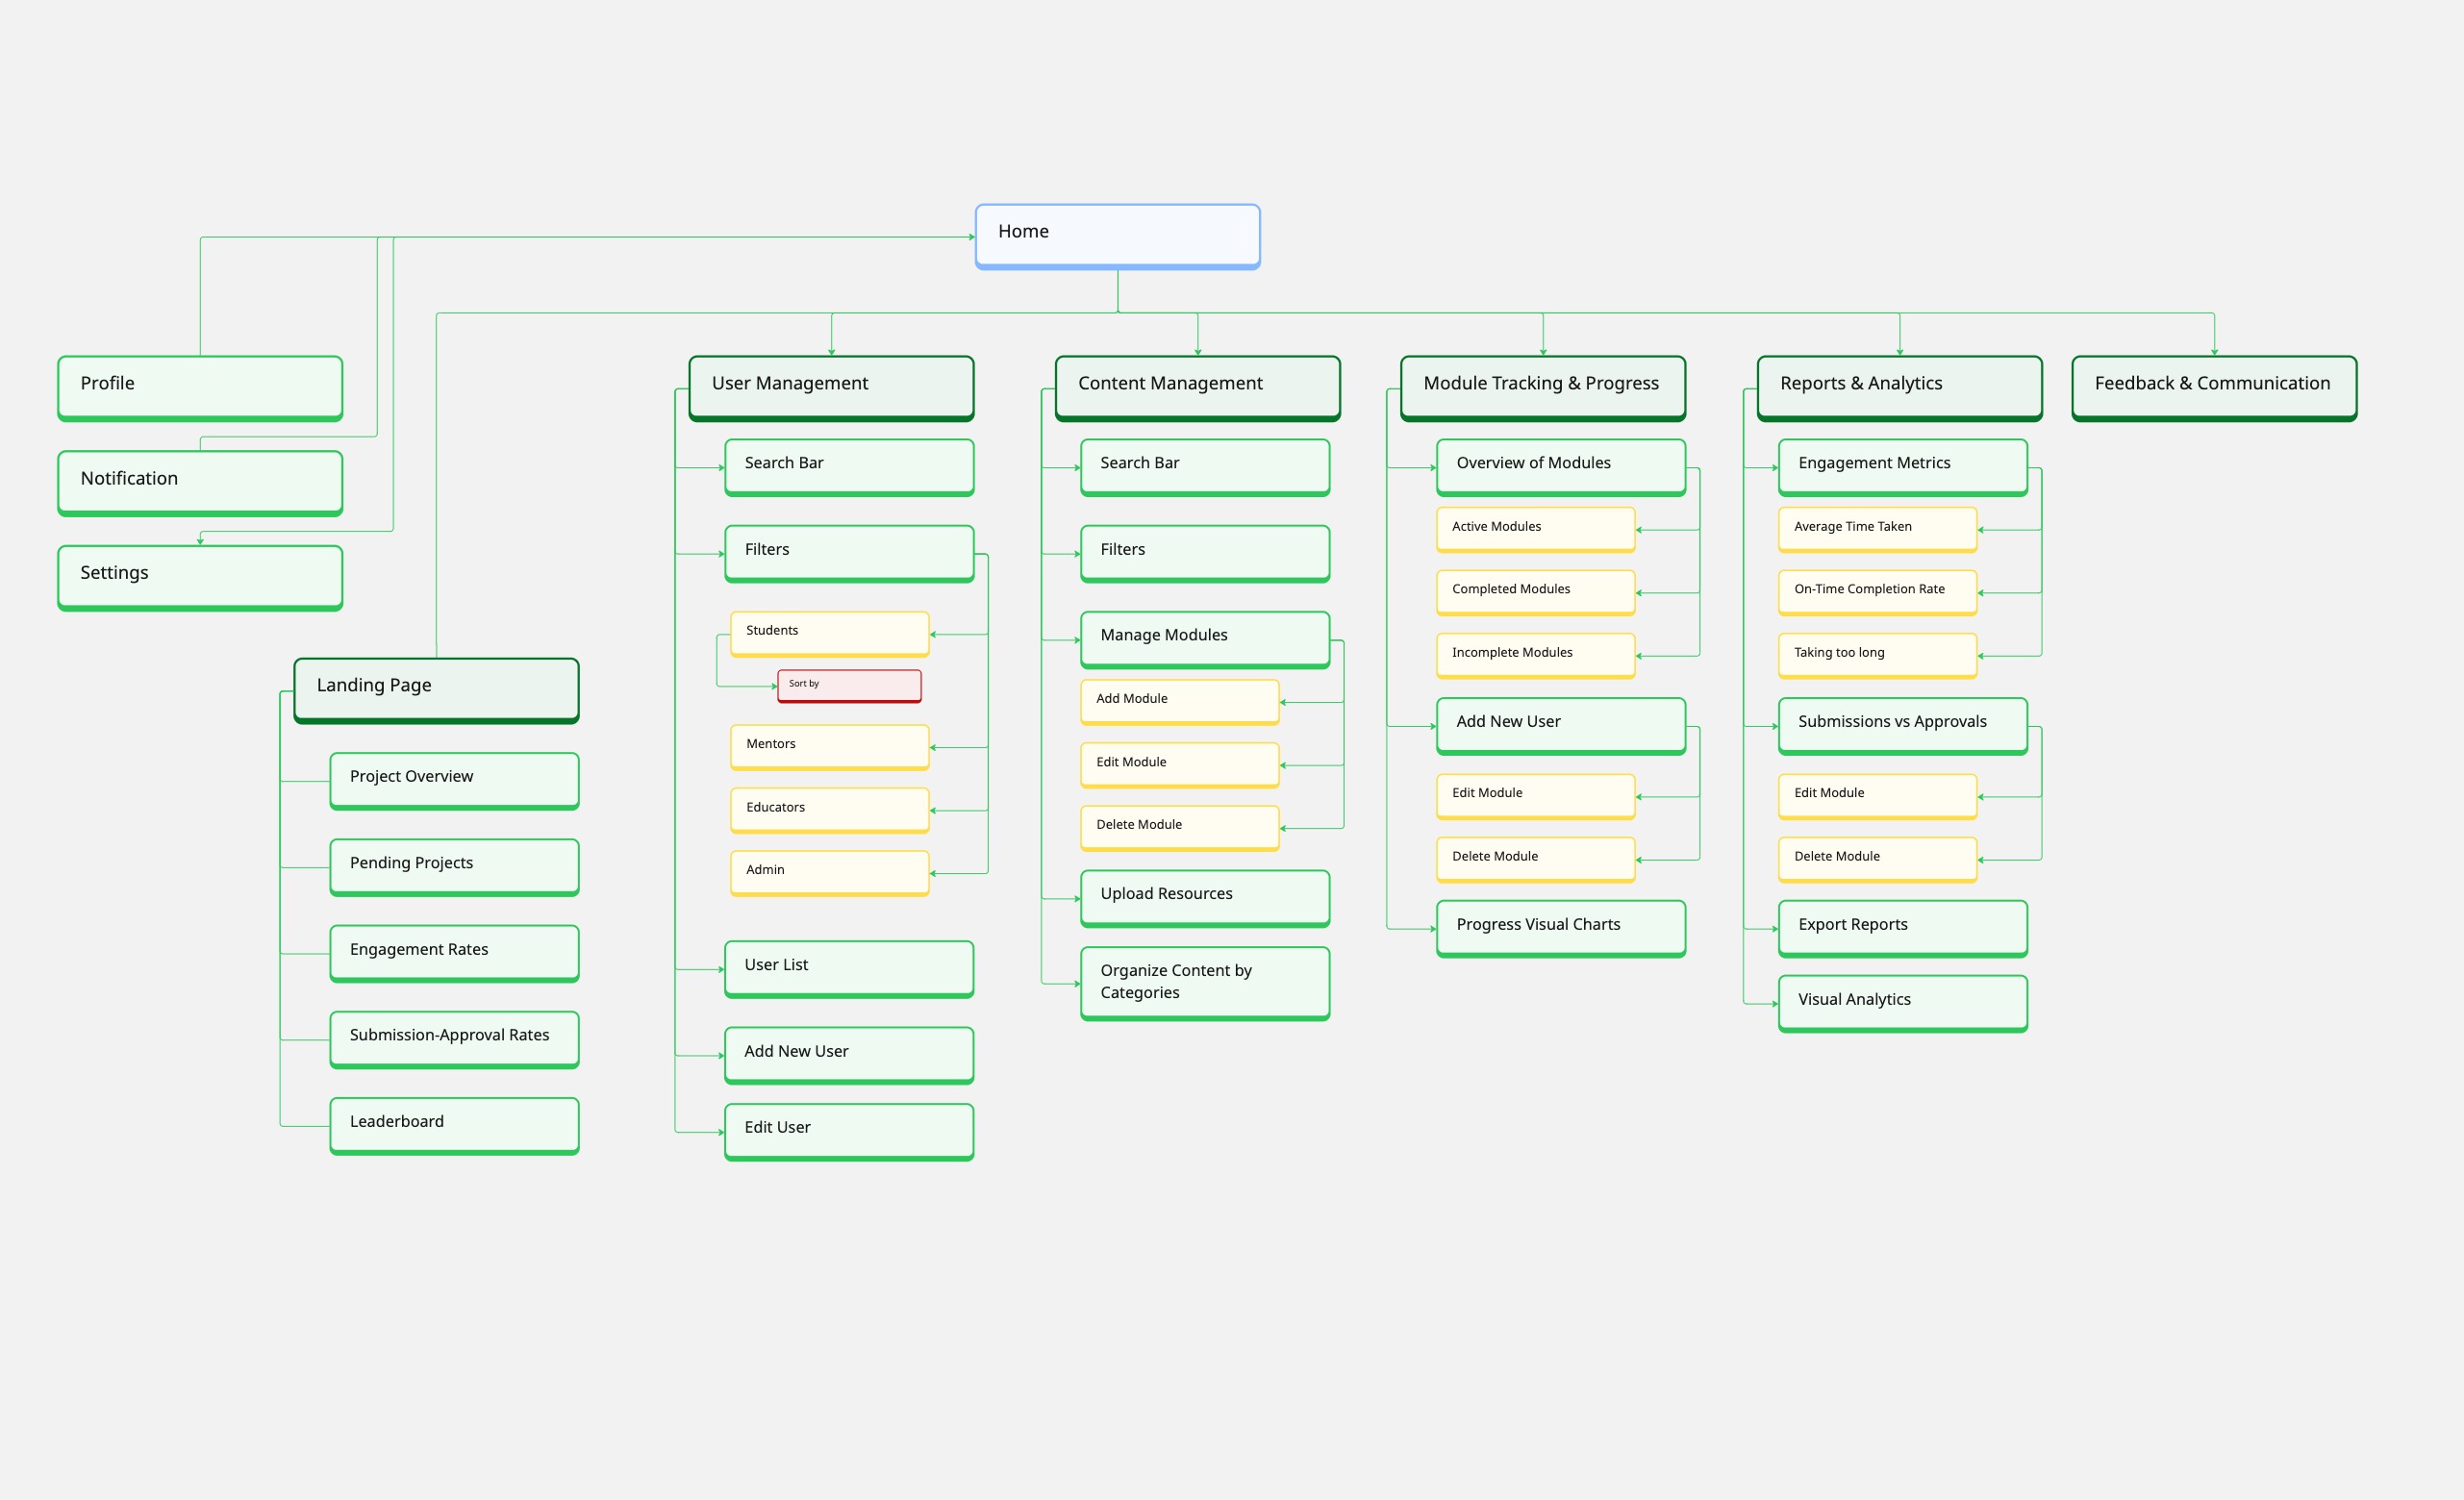Screen dimensions: 2464x1500
Task: Select the Pending Projects box
Action: click(x=454, y=865)
